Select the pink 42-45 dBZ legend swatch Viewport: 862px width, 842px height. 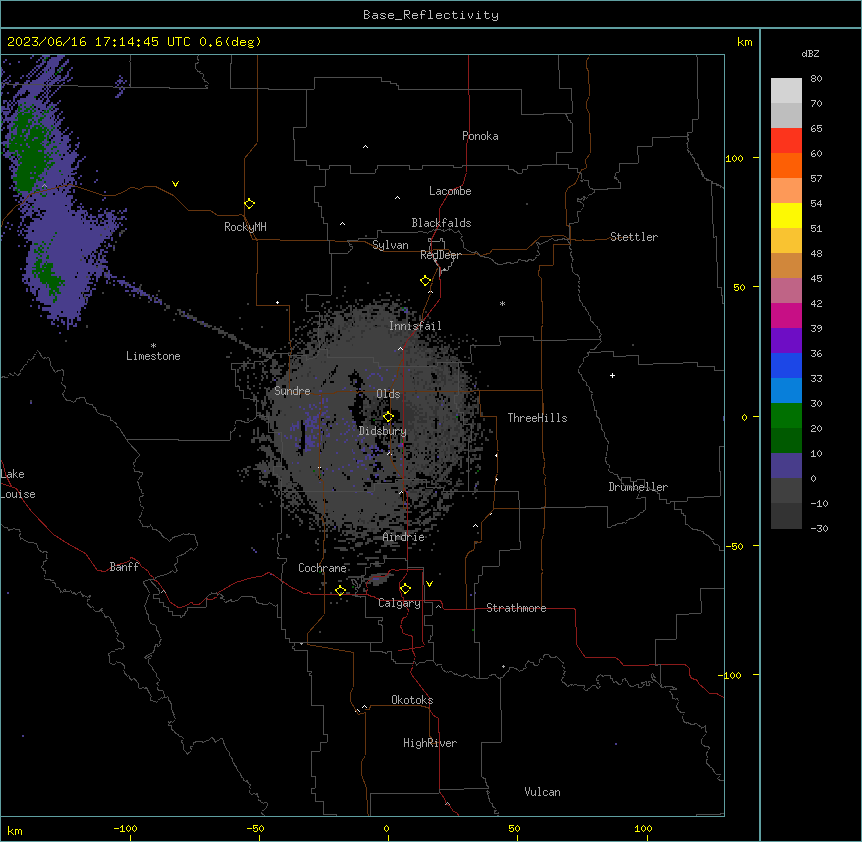[786, 291]
